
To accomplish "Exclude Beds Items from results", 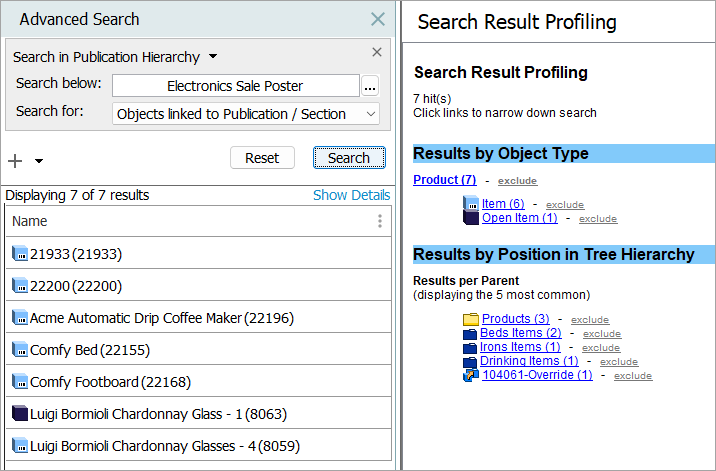I will [x=601, y=333].
